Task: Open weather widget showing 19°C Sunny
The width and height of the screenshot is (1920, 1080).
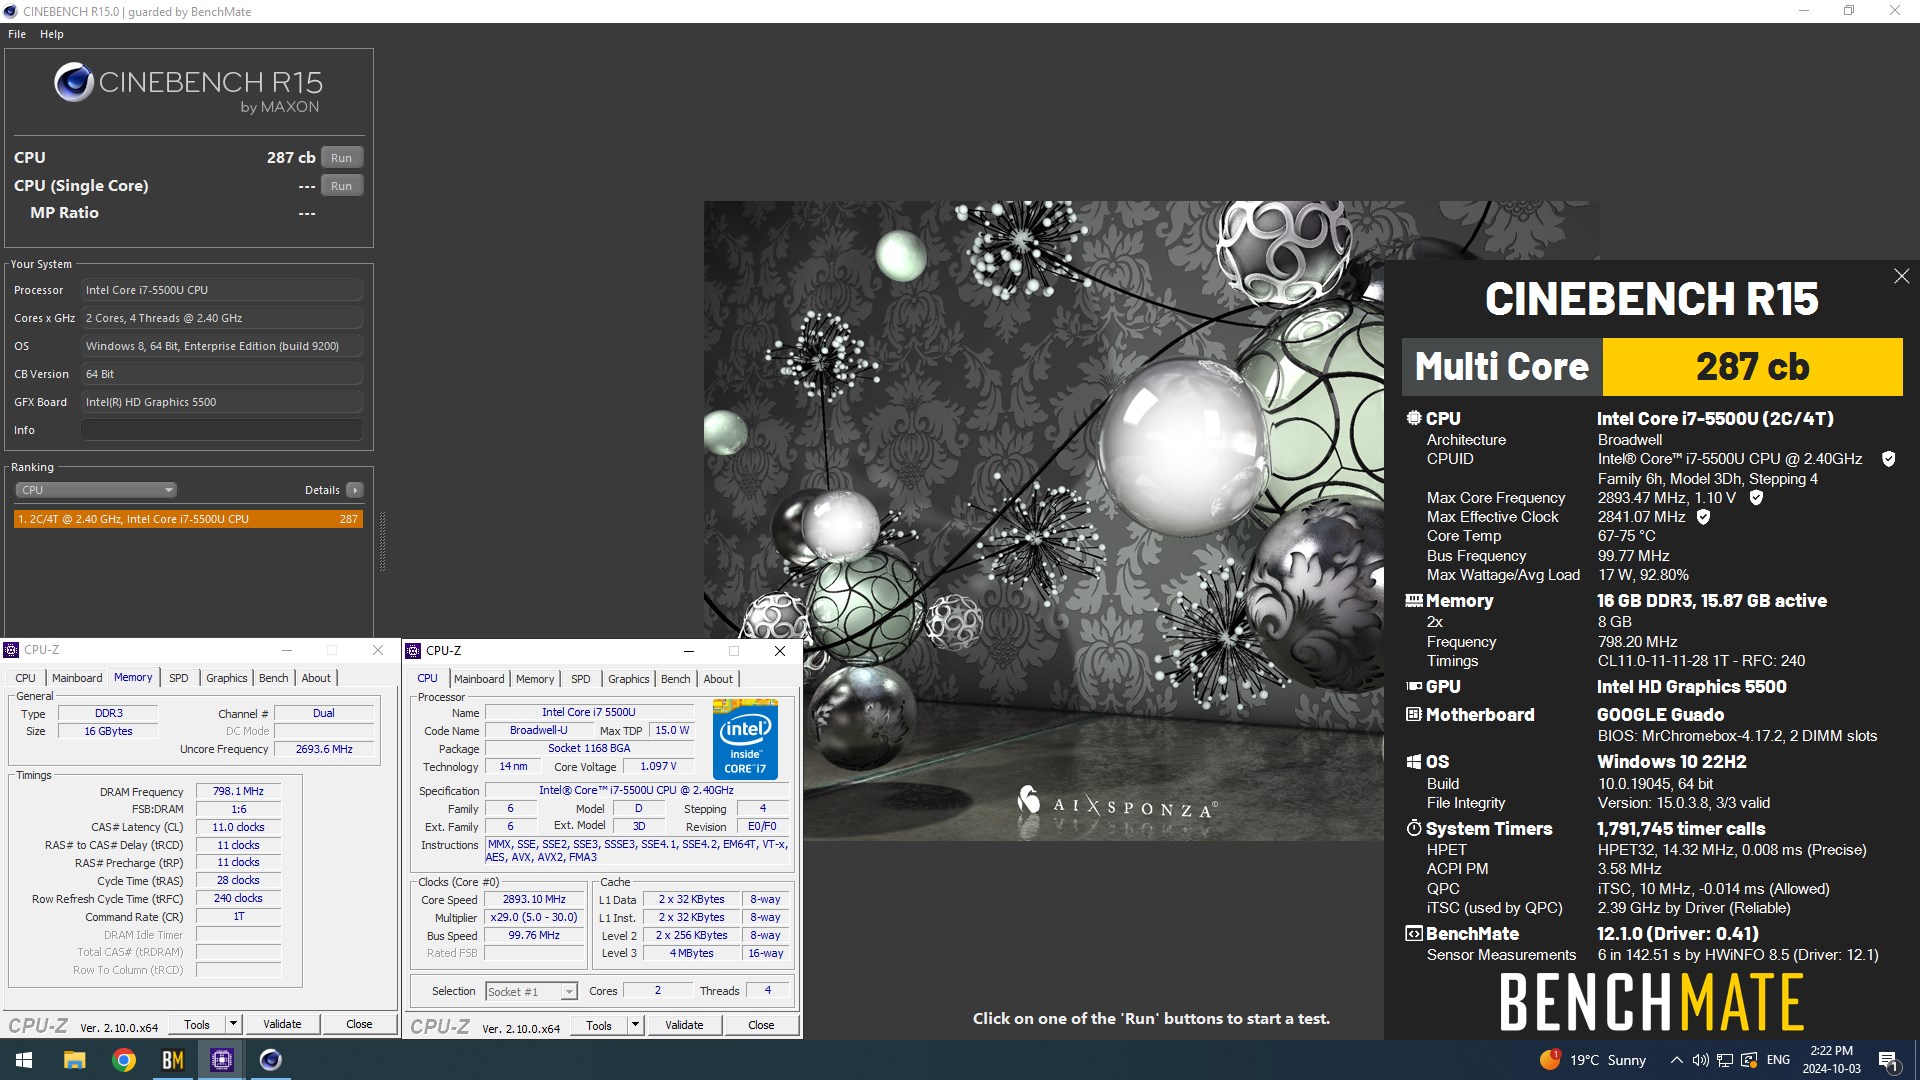Action: 1593,1060
